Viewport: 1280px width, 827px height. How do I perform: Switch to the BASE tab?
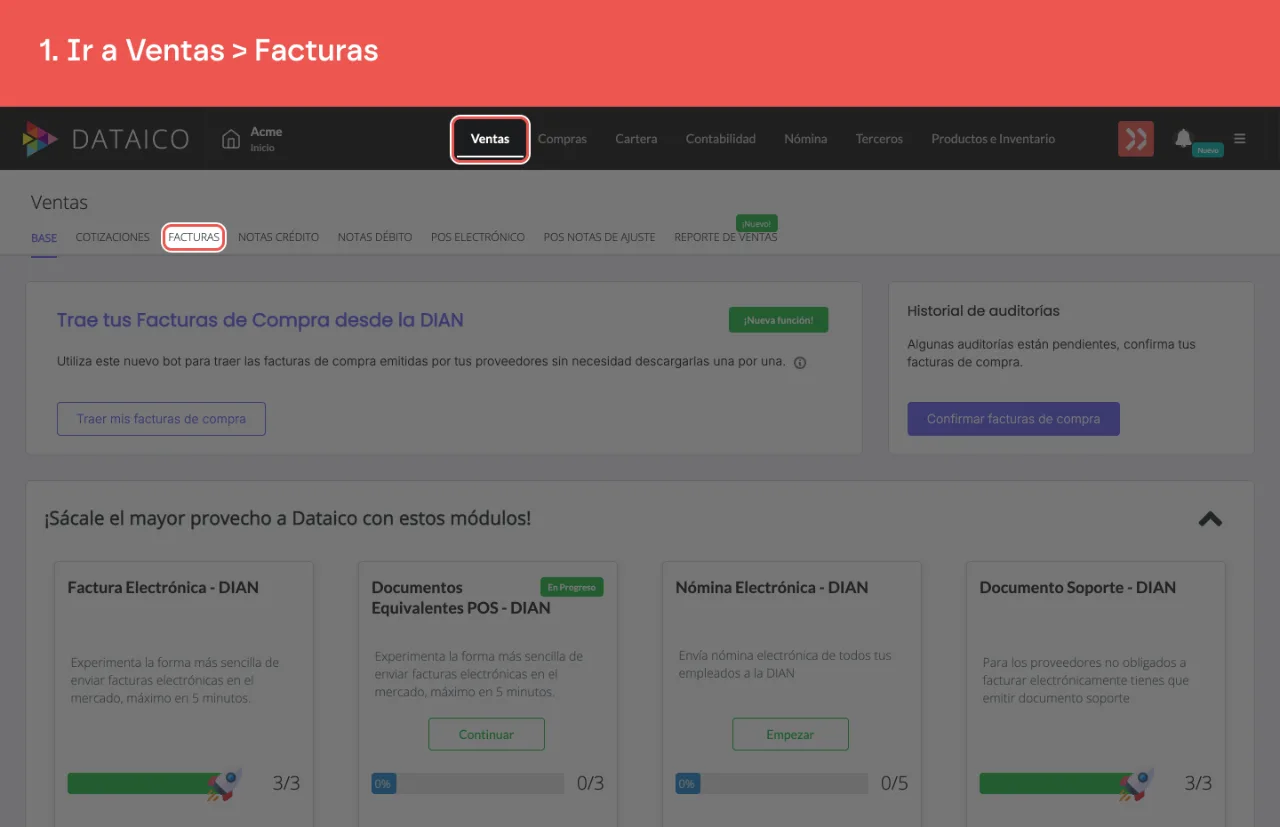44,238
